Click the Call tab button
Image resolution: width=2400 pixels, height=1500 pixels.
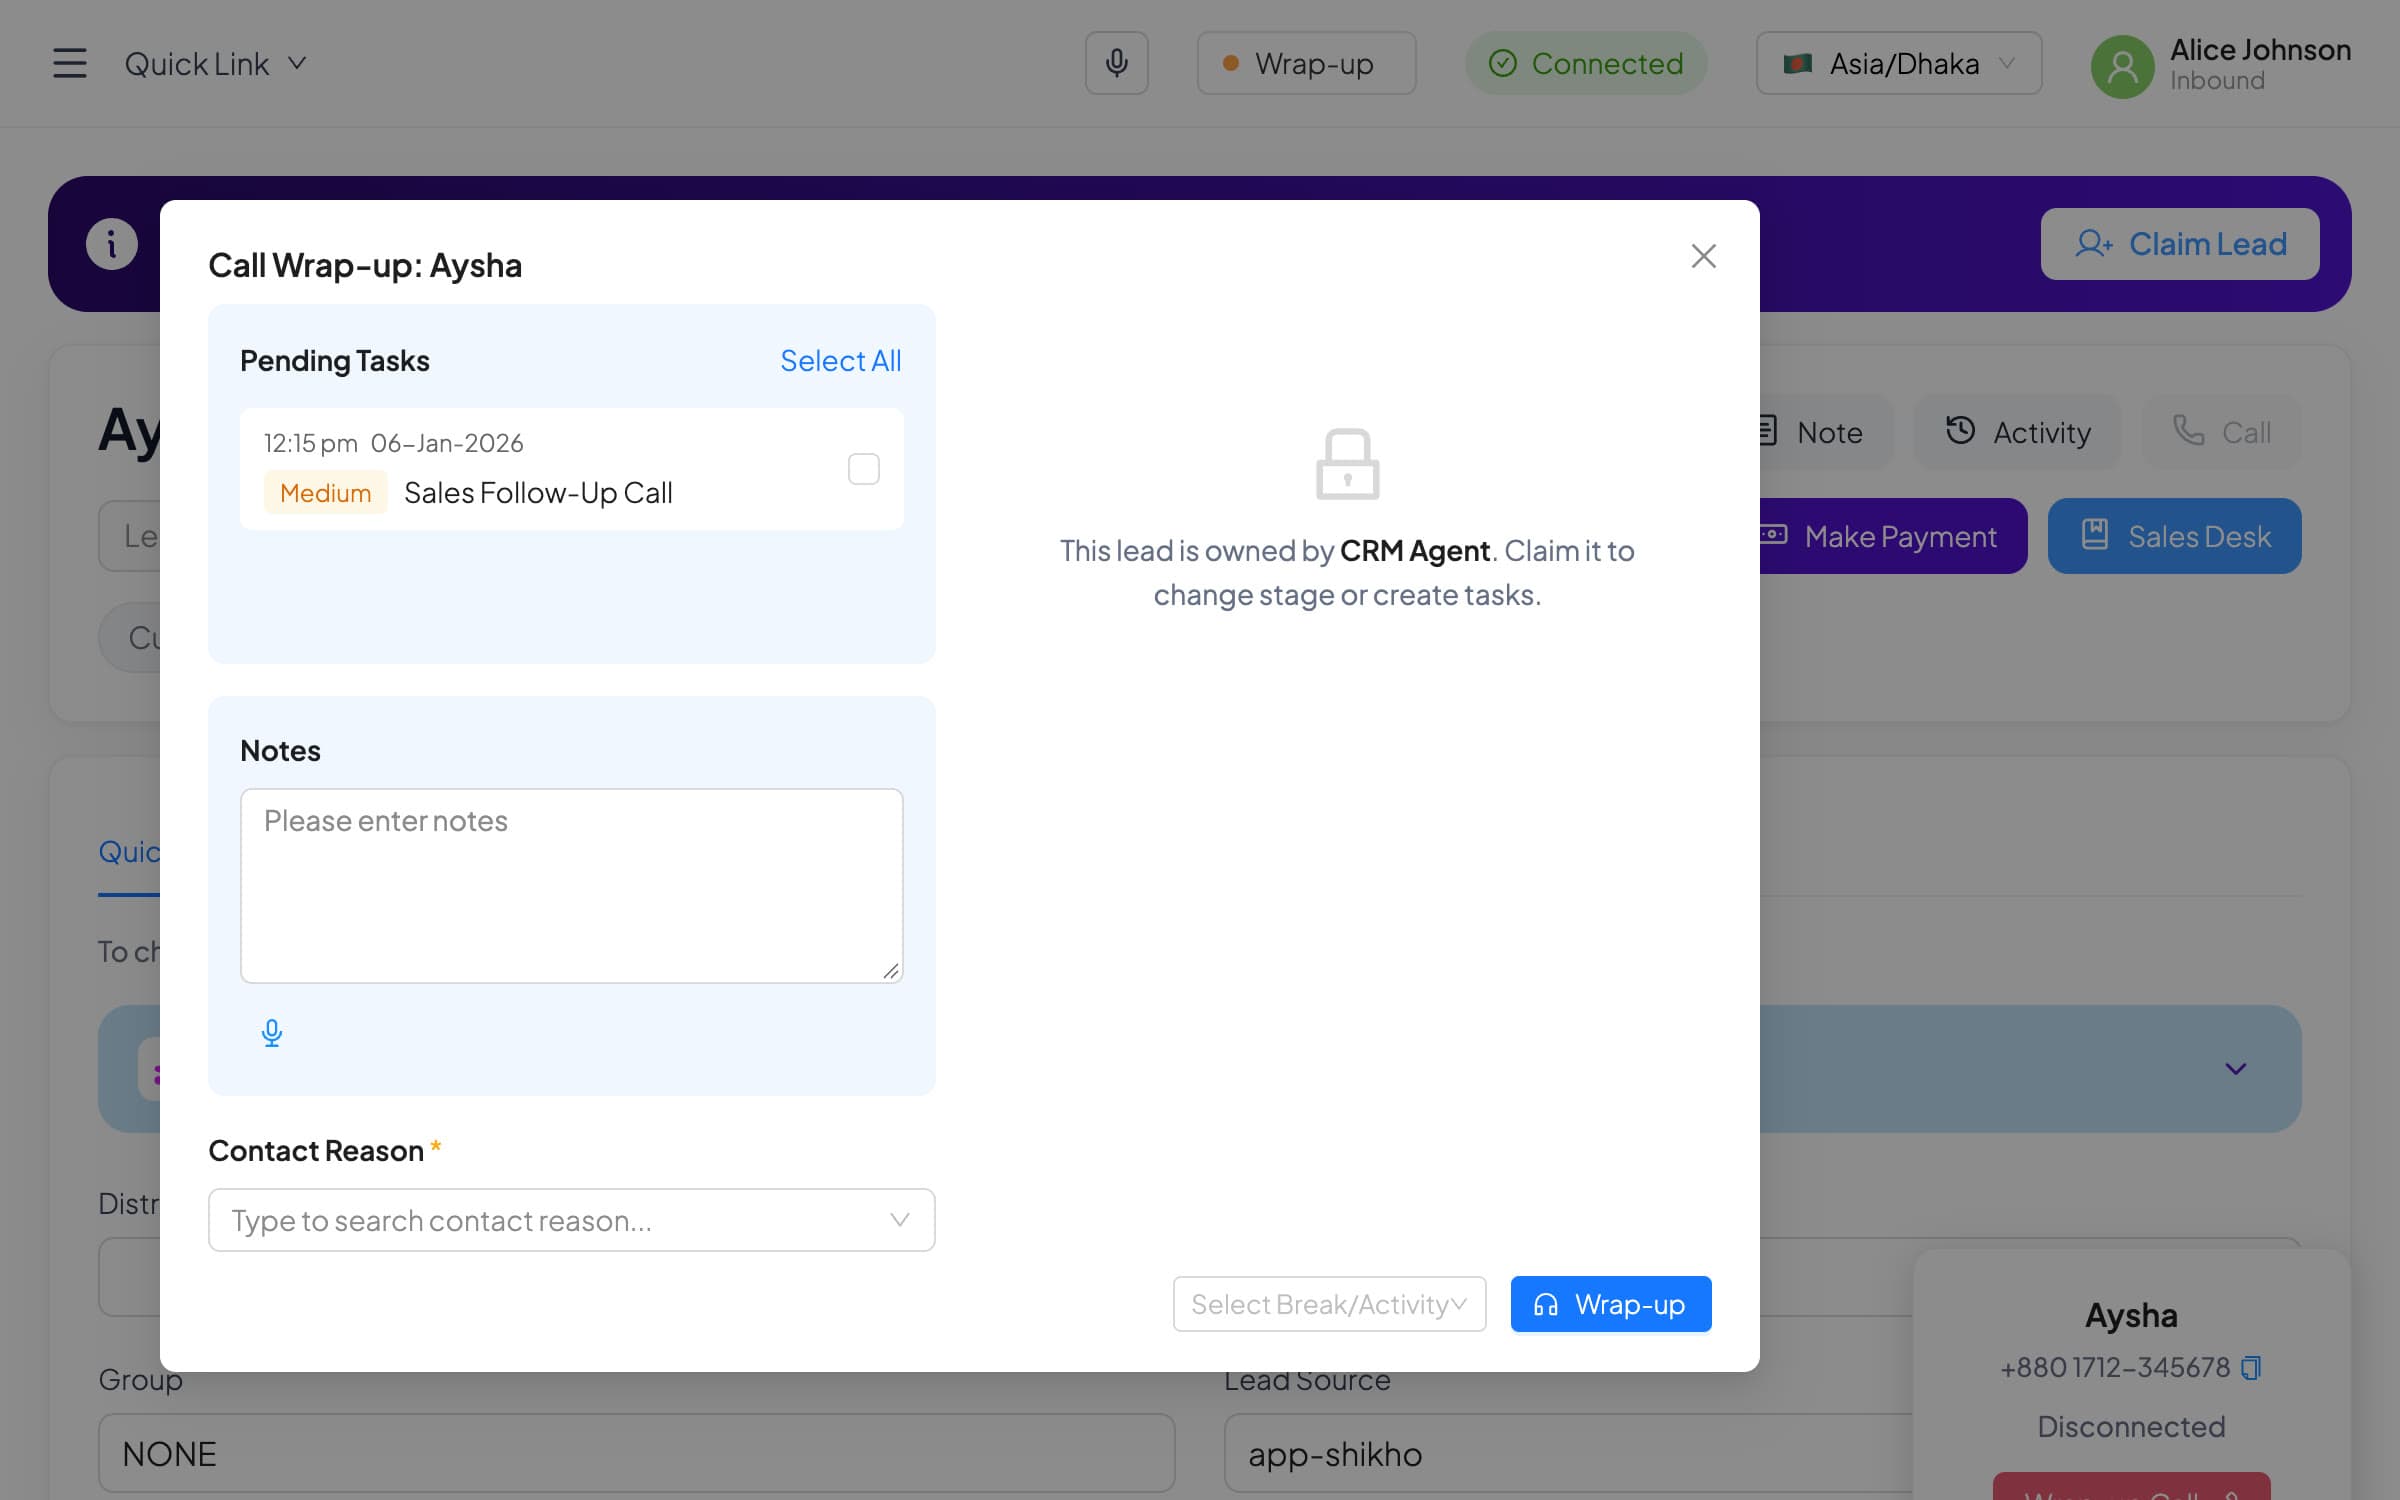[x=2222, y=432]
